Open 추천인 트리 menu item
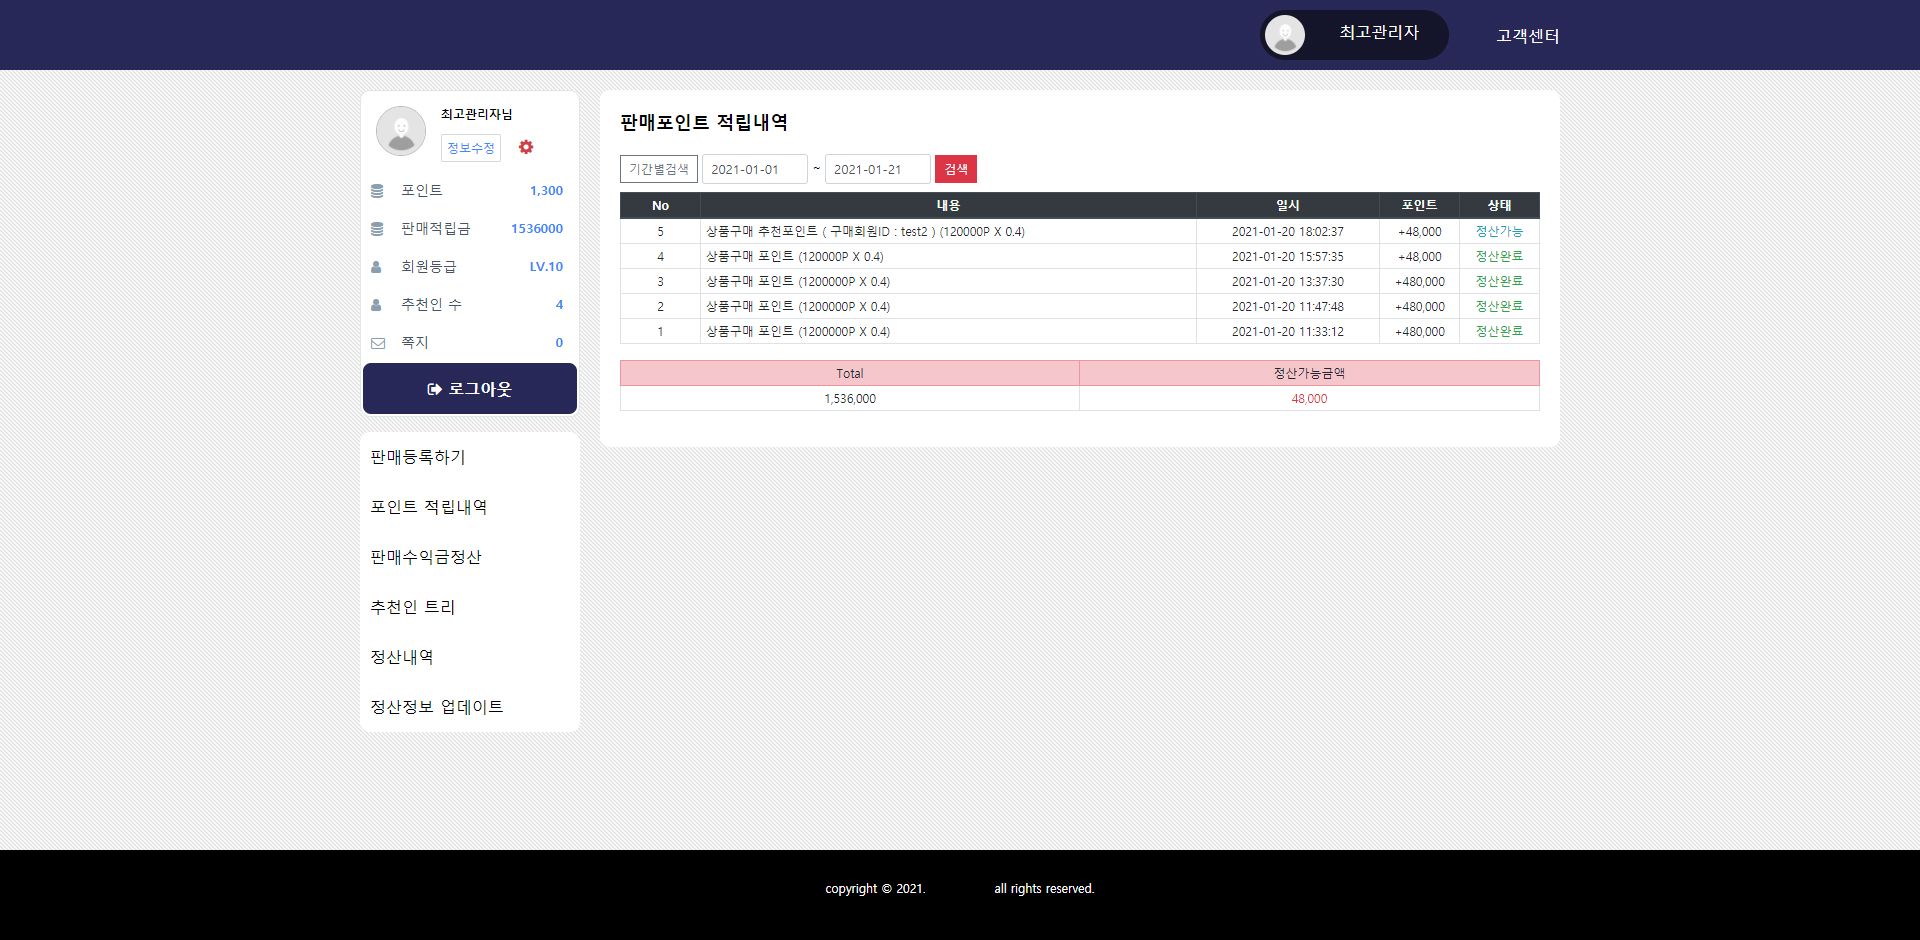The height and width of the screenshot is (940, 1920). [413, 607]
